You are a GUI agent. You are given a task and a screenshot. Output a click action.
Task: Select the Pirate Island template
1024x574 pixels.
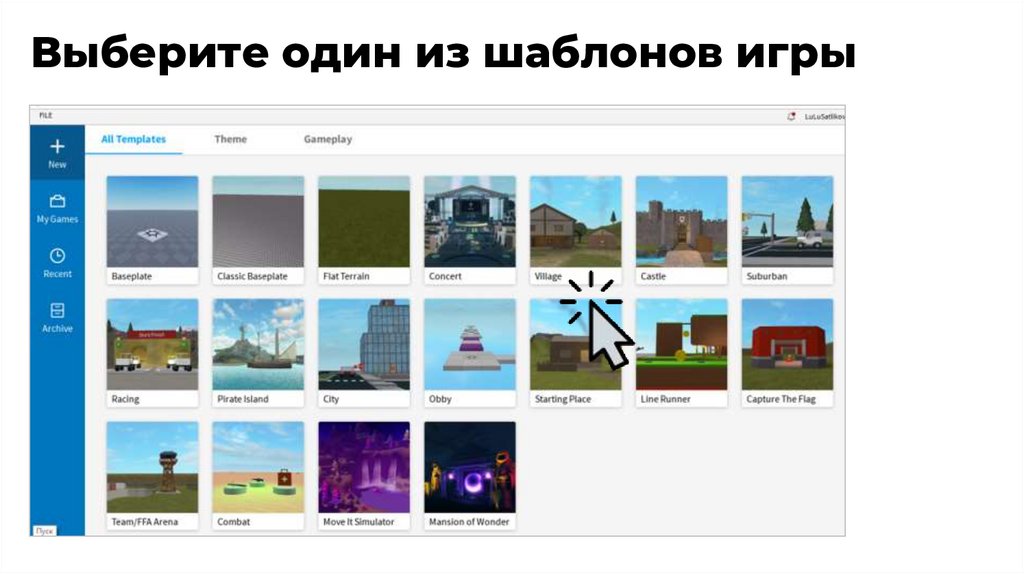[x=258, y=353]
